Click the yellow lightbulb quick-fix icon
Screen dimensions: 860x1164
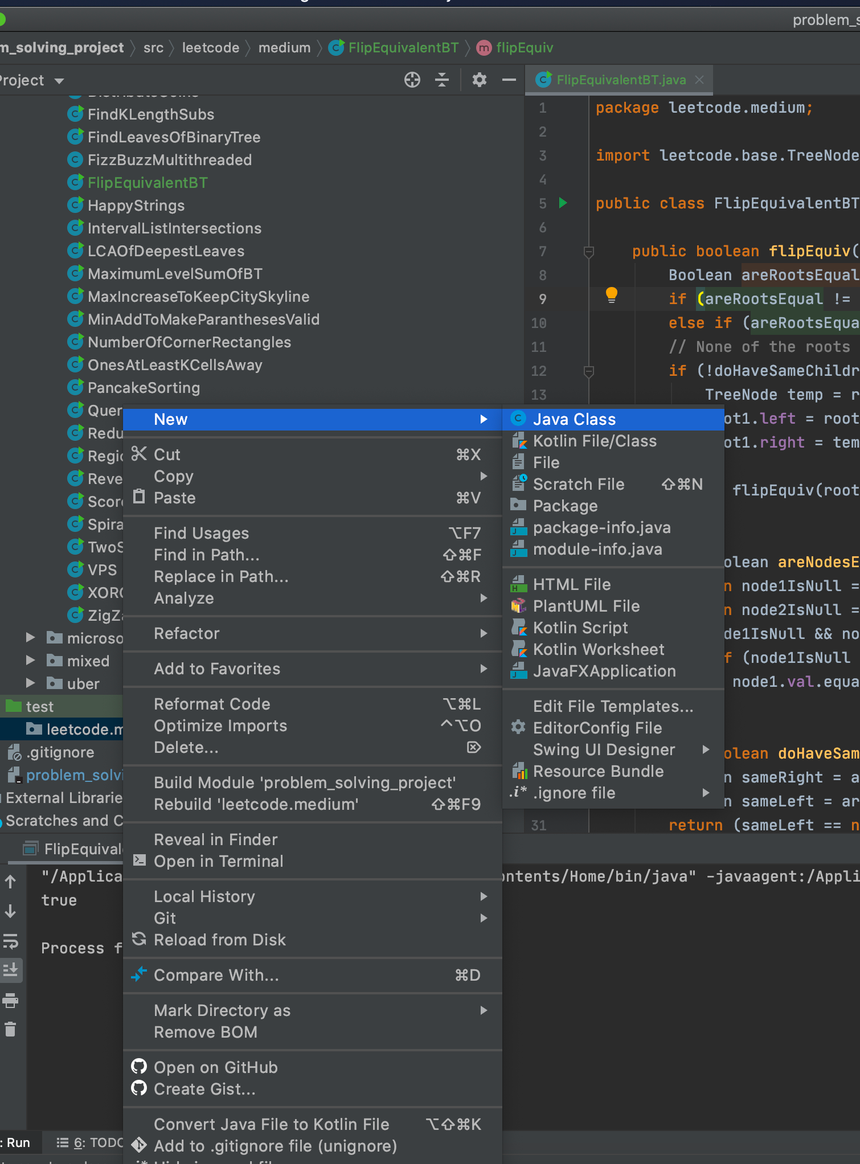coord(611,295)
